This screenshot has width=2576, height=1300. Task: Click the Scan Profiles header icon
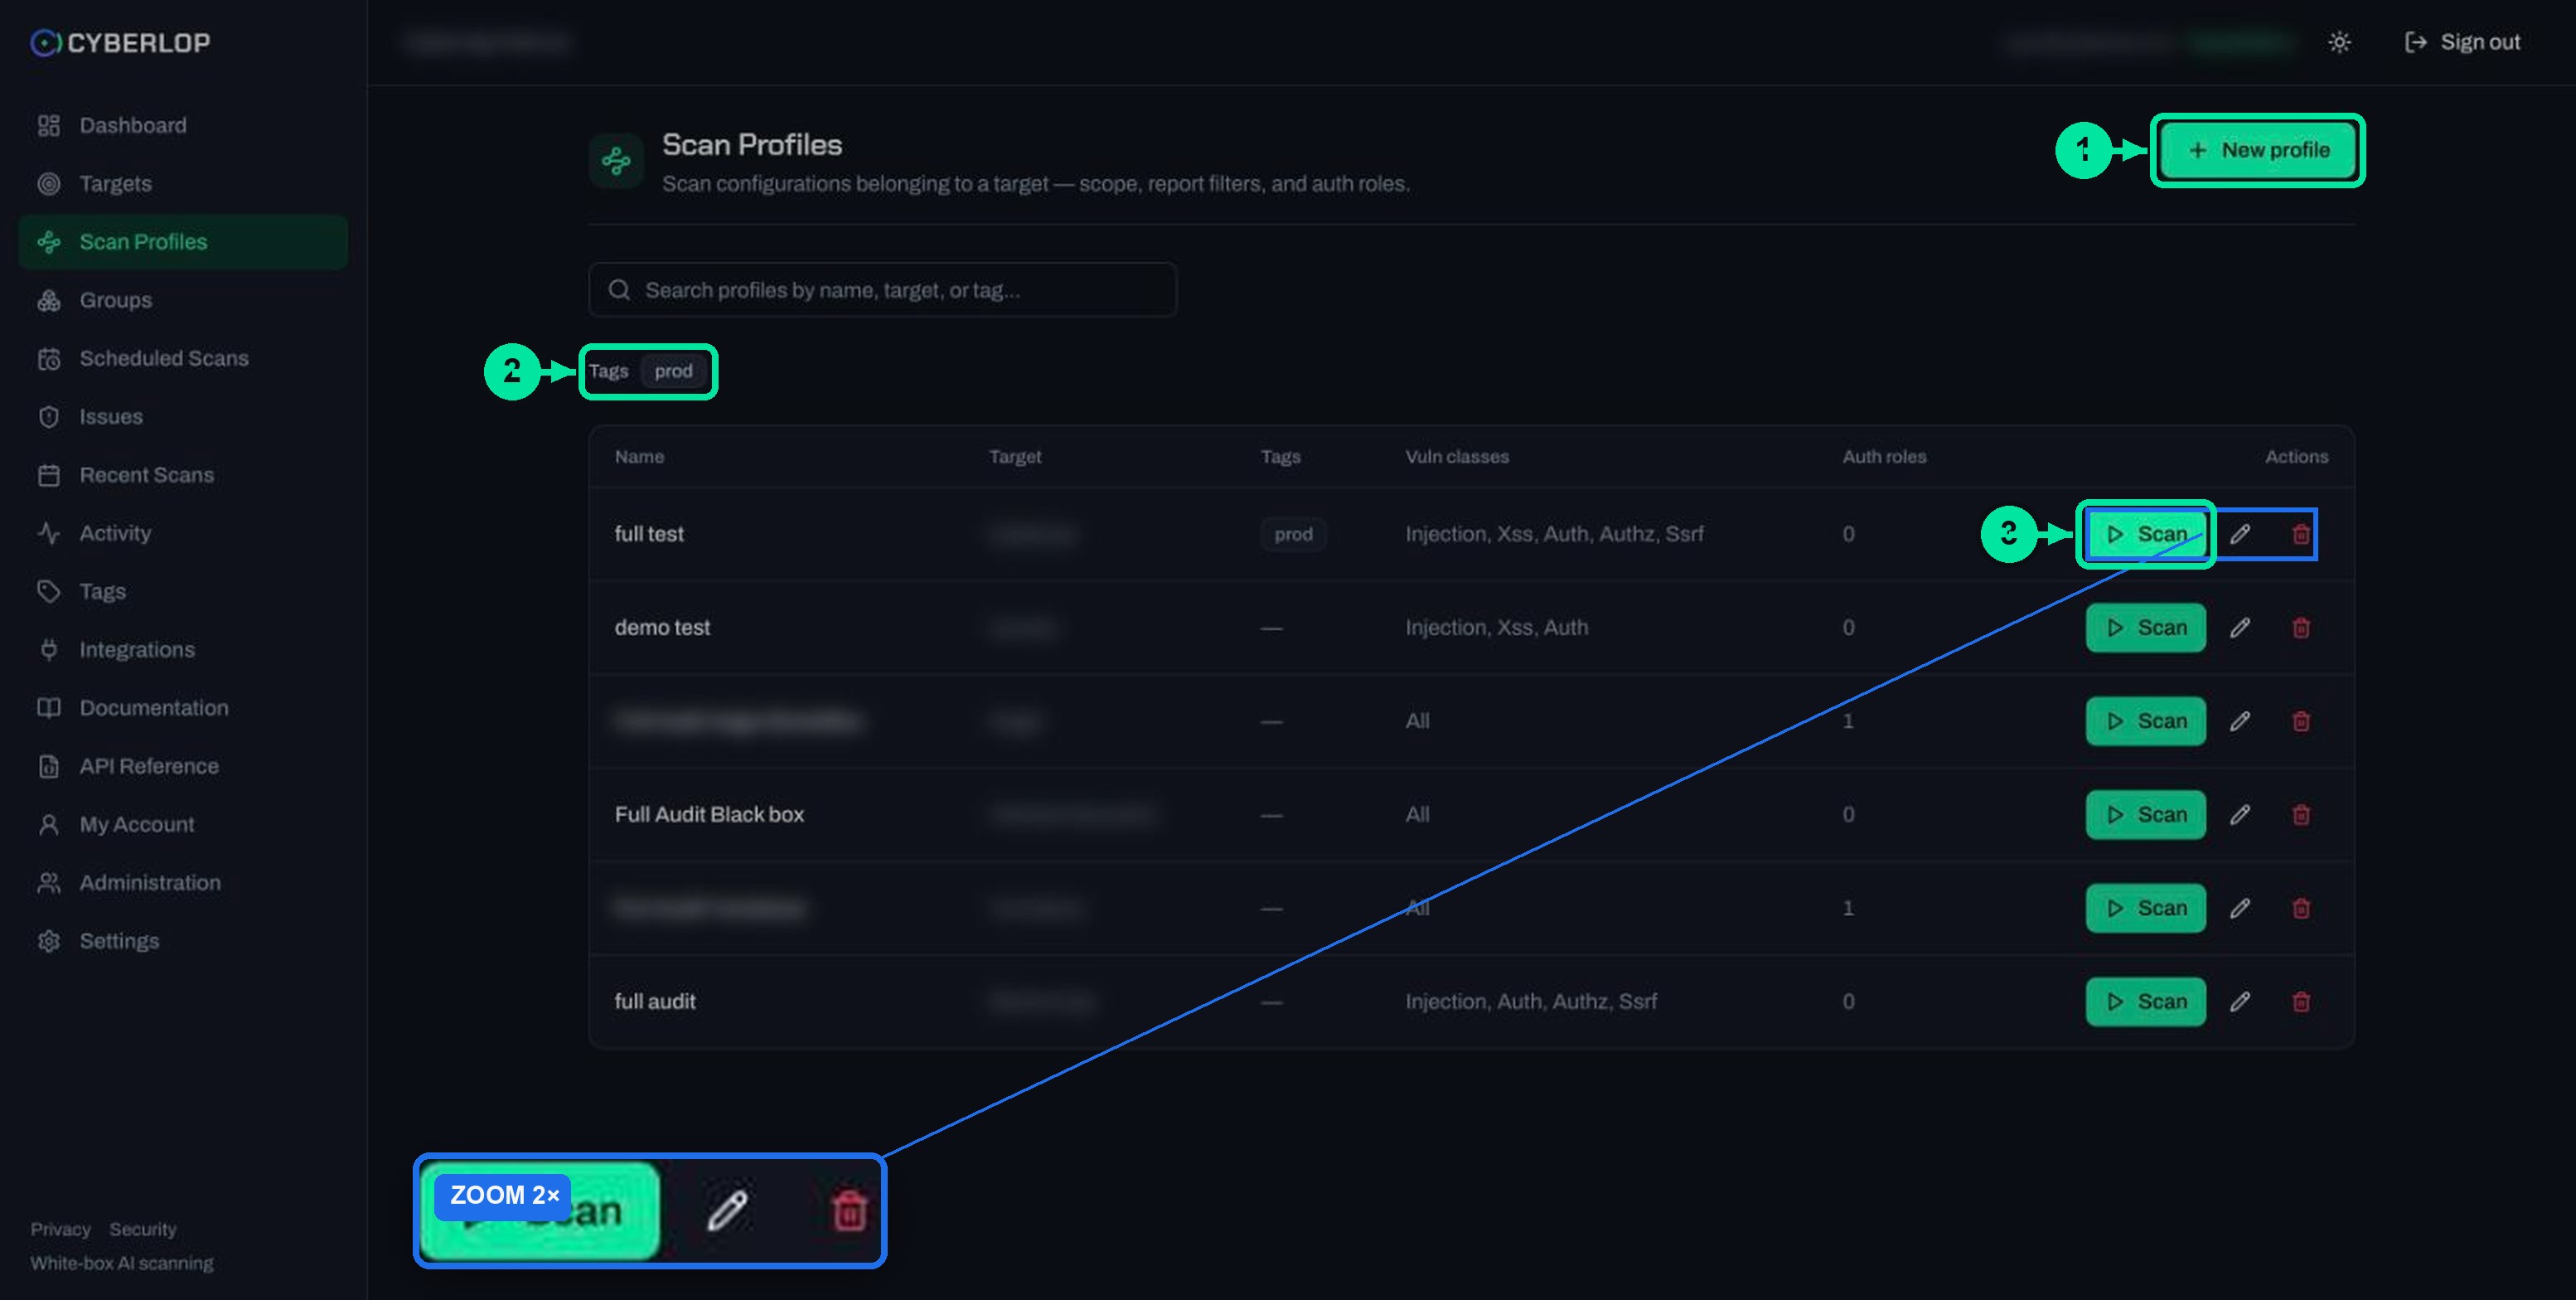[616, 160]
